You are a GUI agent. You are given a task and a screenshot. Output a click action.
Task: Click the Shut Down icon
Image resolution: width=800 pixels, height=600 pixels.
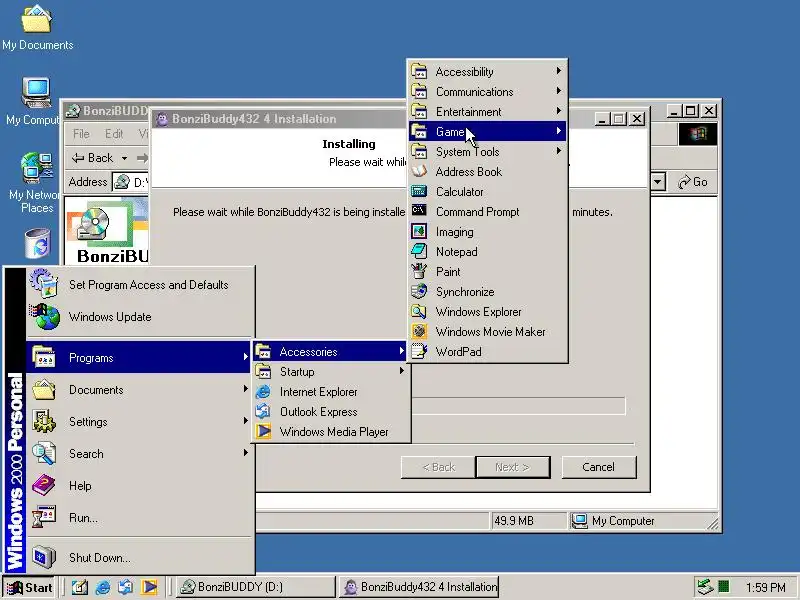pyautogui.click(x=44, y=557)
